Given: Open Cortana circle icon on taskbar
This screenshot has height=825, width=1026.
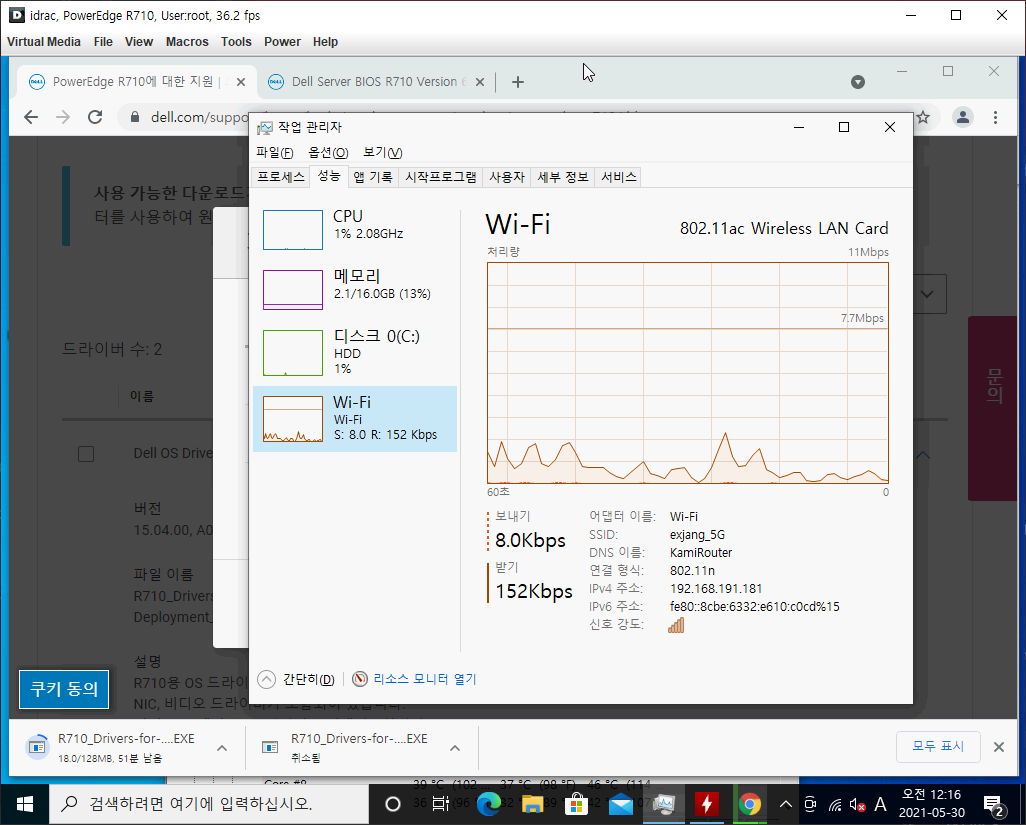Looking at the screenshot, I should point(393,804).
